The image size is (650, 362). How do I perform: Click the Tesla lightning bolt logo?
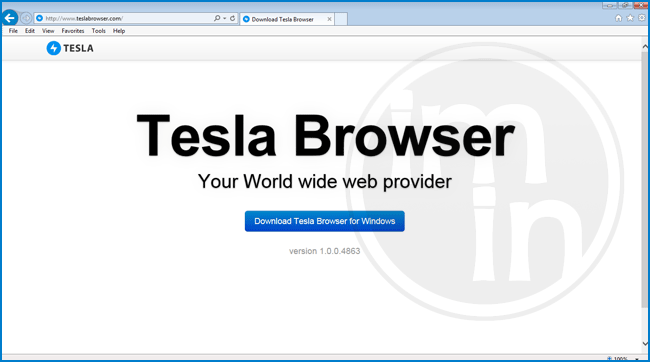point(53,48)
